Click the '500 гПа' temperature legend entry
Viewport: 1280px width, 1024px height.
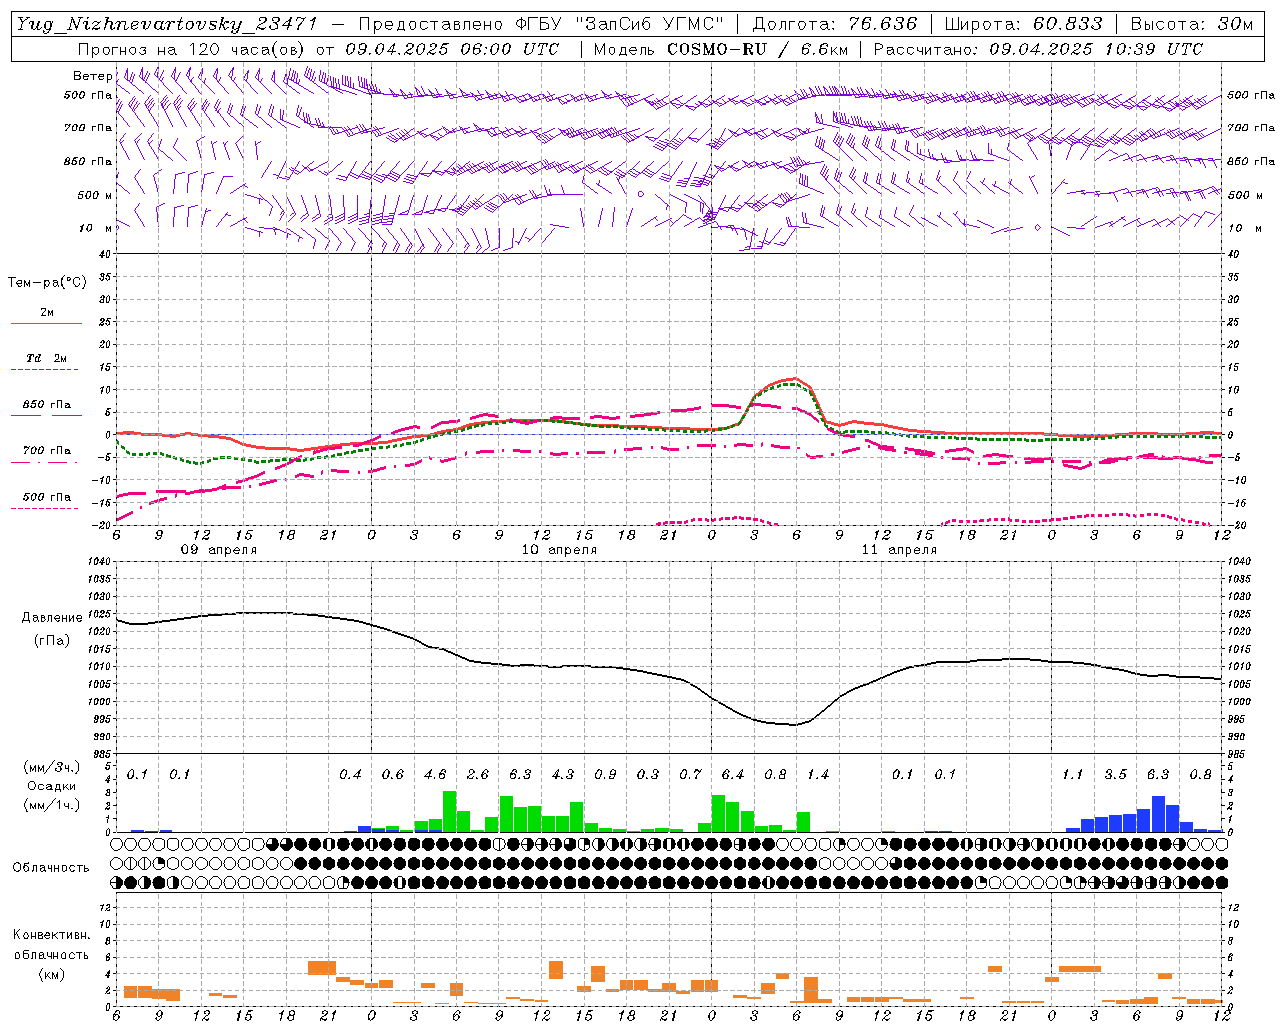(x=47, y=497)
